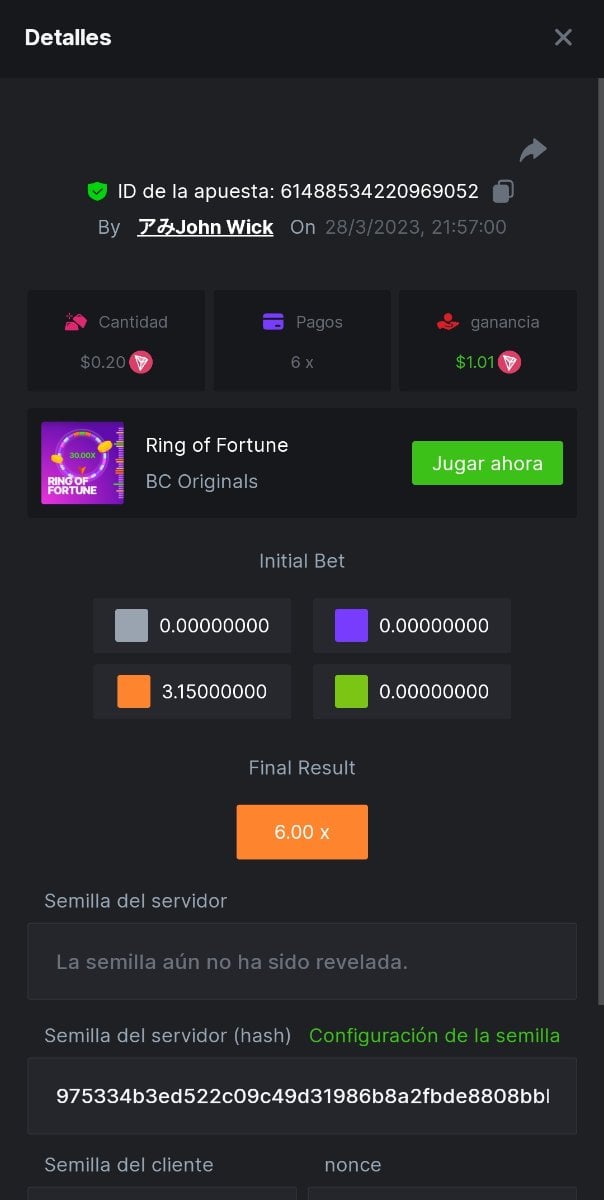The height and width of the screenshot is (1200, 604).
Task: Click the Cantidad bet amount icon
Action: click(76, 322)
